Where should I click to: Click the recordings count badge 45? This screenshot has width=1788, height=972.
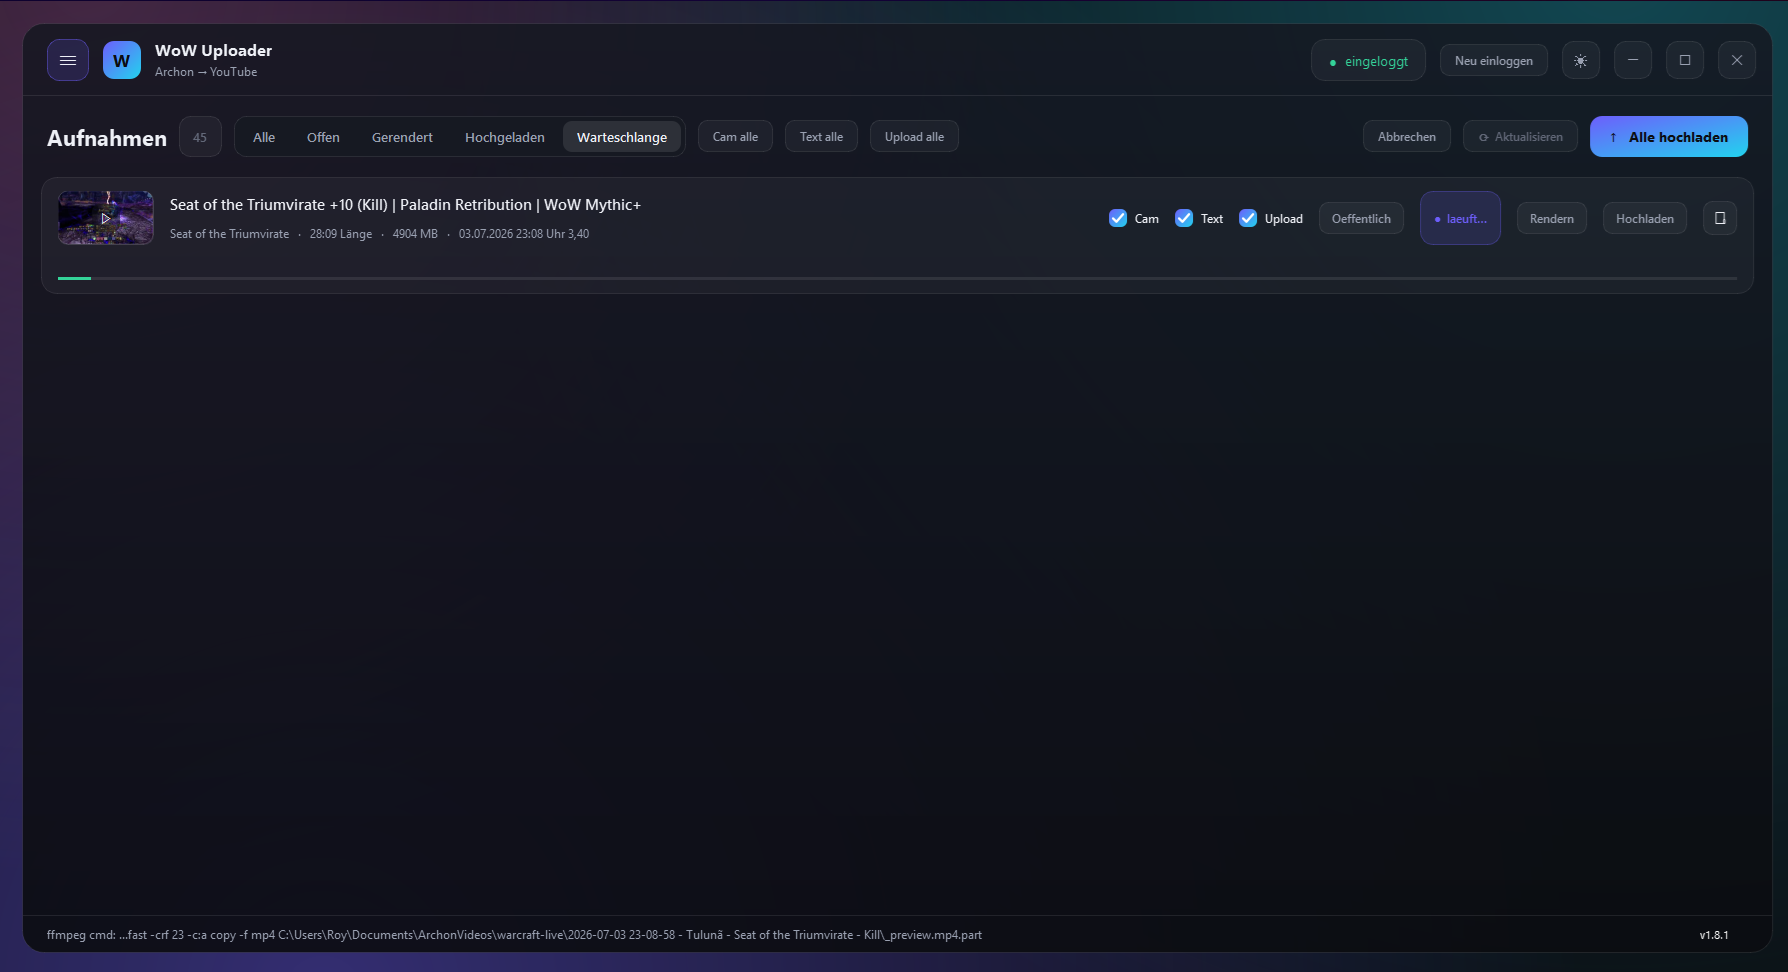pos(200,137)
